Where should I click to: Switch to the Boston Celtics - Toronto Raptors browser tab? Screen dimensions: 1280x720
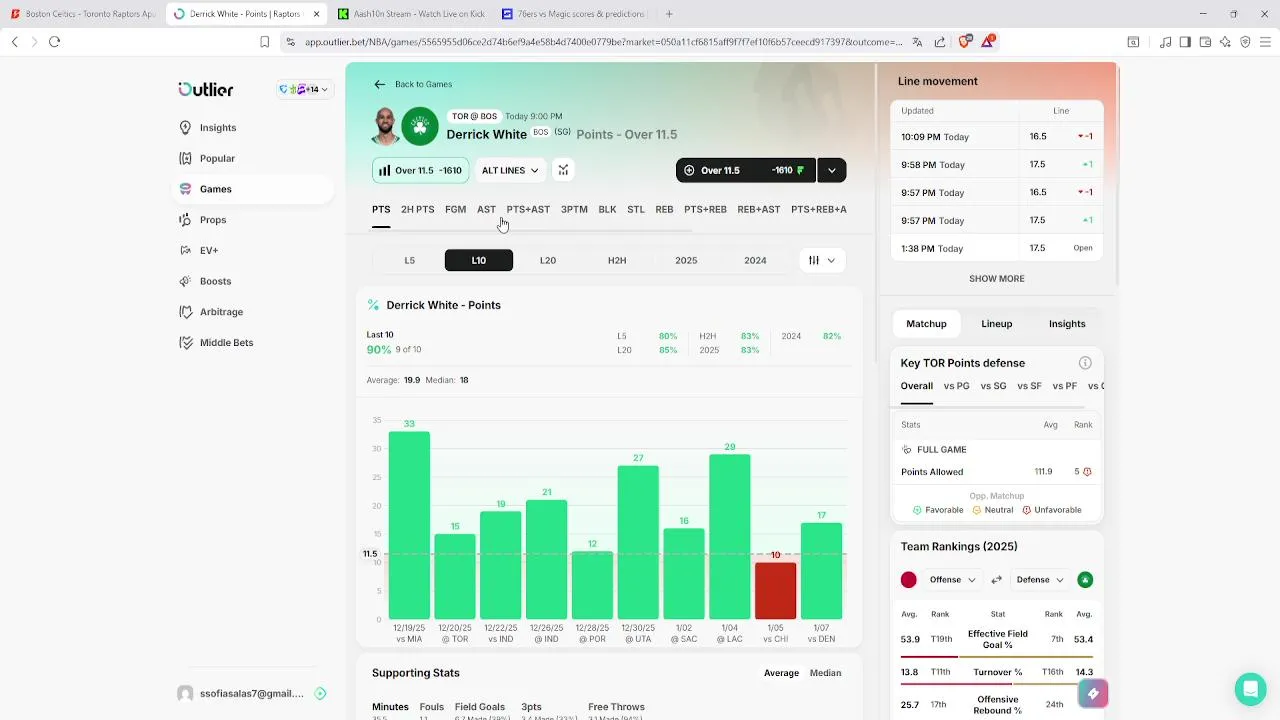click(82, 14)
